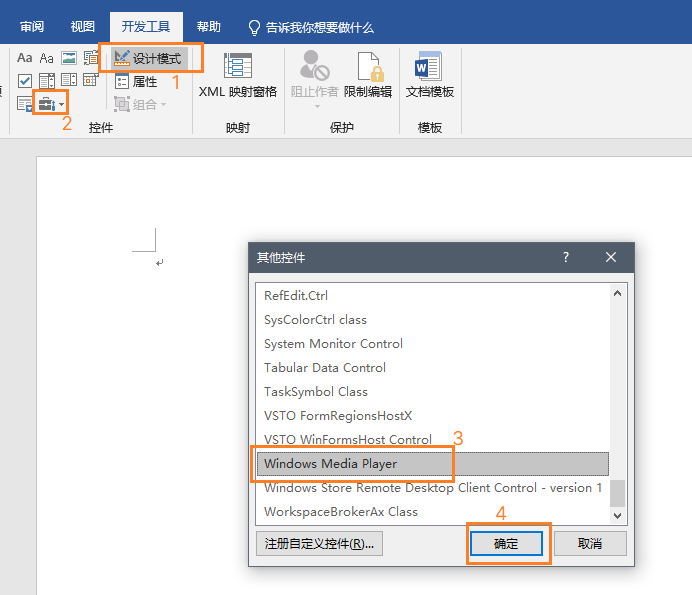Open control Properties (属性)
The width and height of the screenshot is (692, 595).
tap(136, 82)
